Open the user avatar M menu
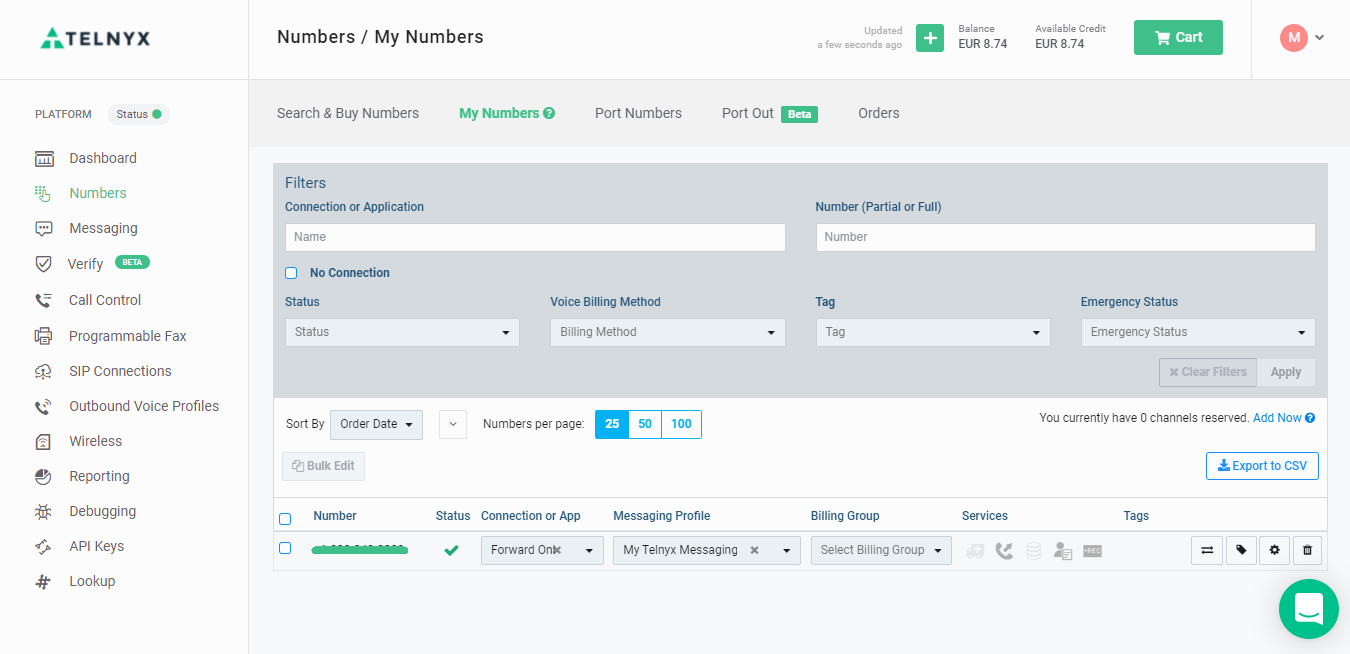 (x=1302, y=38)
